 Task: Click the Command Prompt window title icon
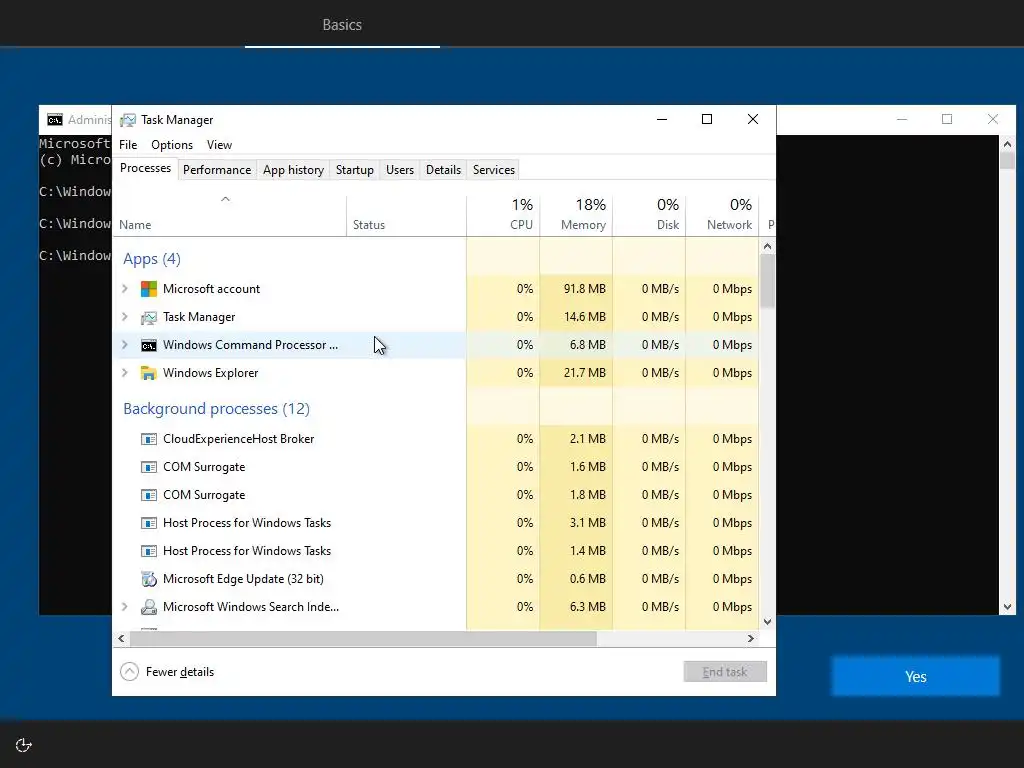[55, 120]
